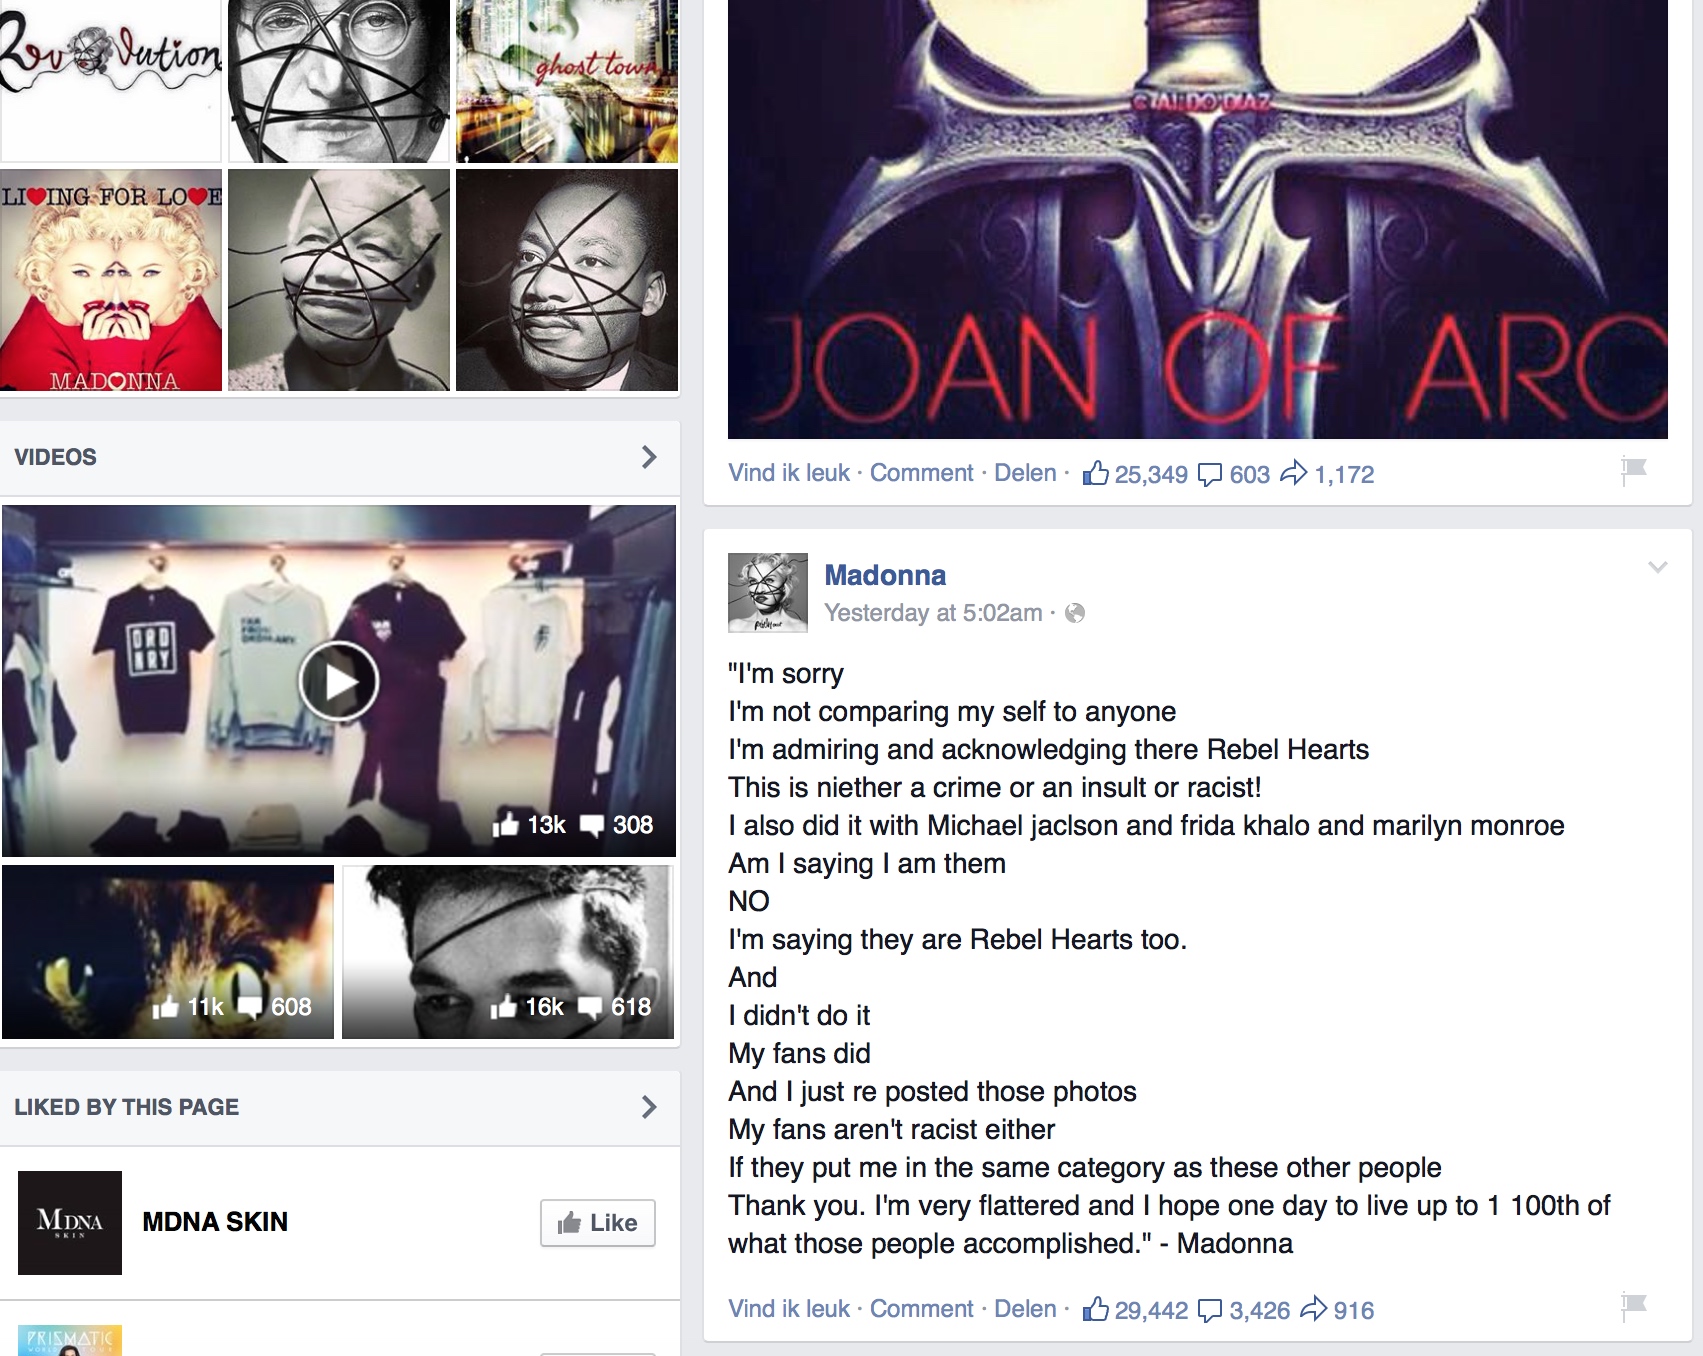Click the flag icon on the Madonna apology post

(x=1634, y=1306)
